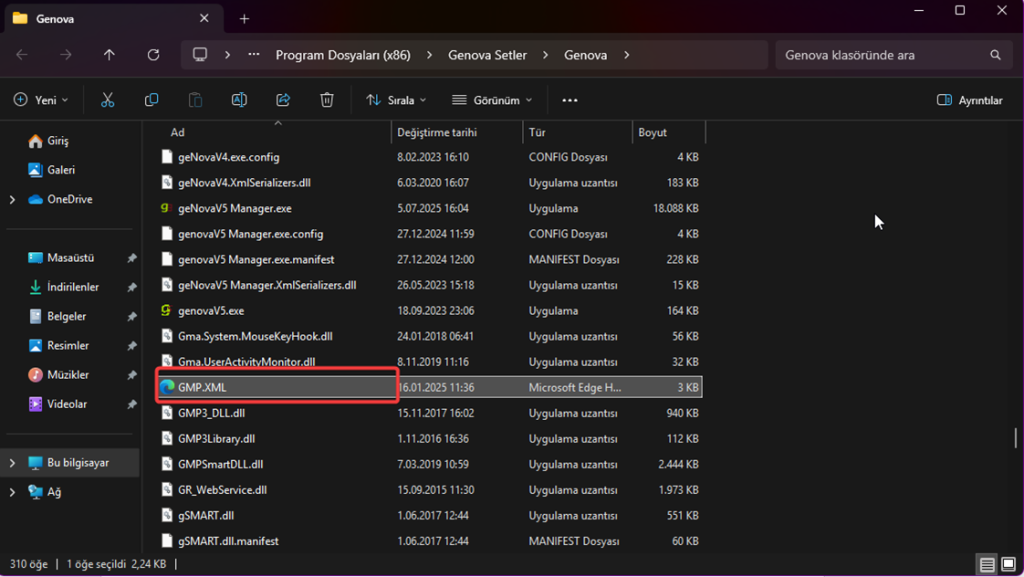Image resolution: width=1024 pixels, height=577 pixels.
Task: Select geNovaV5 Manager.exe application icon
Action: 167,208
